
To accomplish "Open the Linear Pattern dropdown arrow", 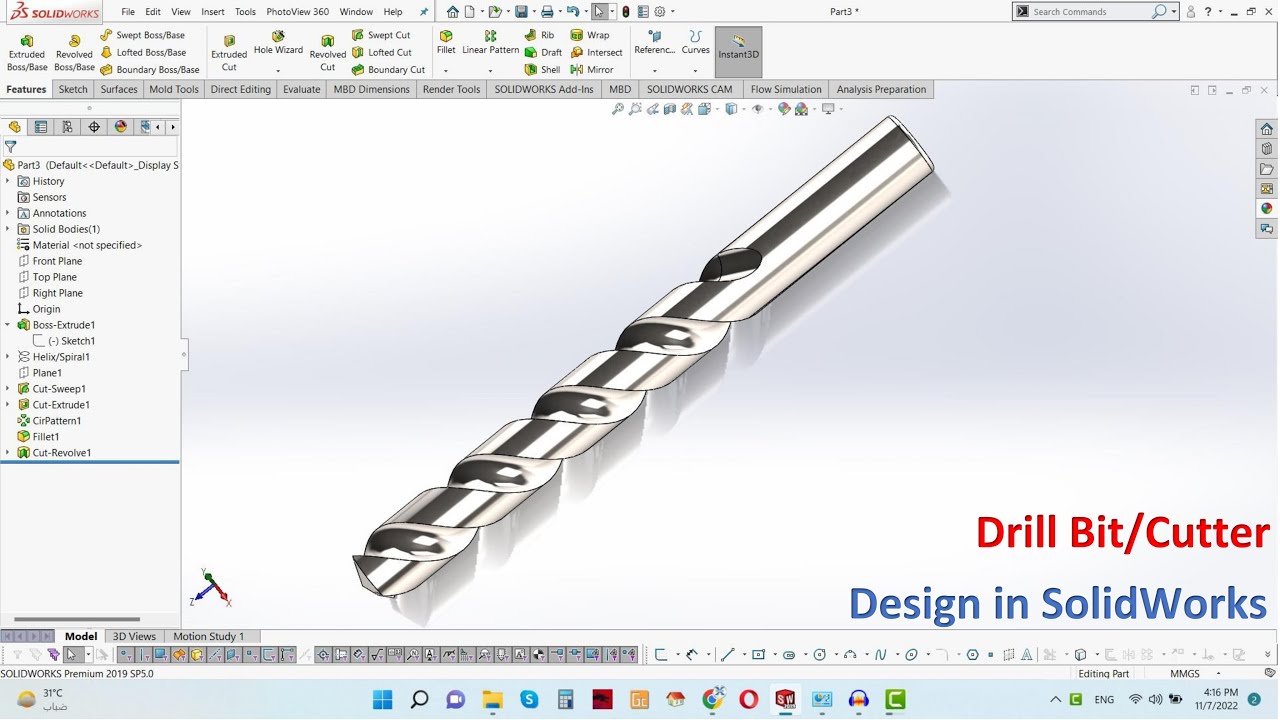I will (x=490, y=71).
